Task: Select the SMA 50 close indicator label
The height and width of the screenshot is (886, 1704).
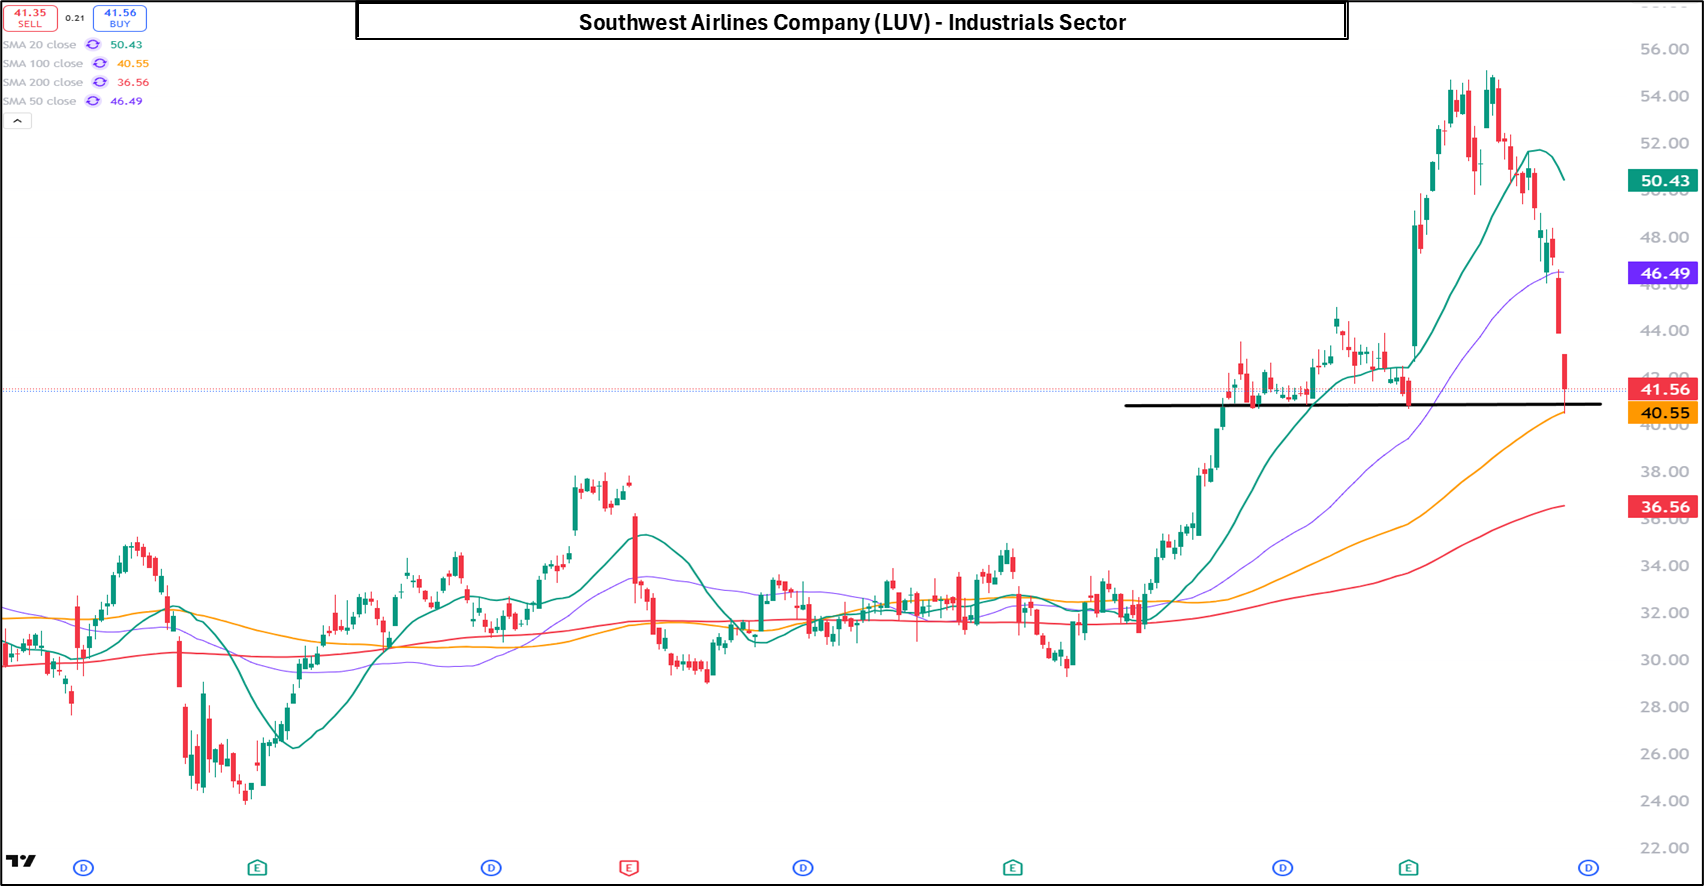Action: pyautogui.click(x=40, y=102)
